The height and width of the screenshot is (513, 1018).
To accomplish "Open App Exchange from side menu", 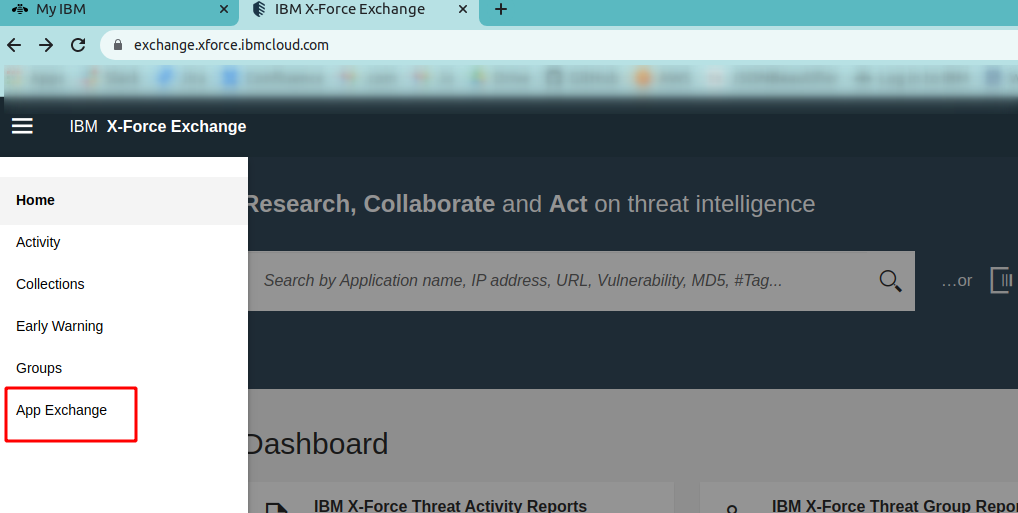I will click(62, 410).
